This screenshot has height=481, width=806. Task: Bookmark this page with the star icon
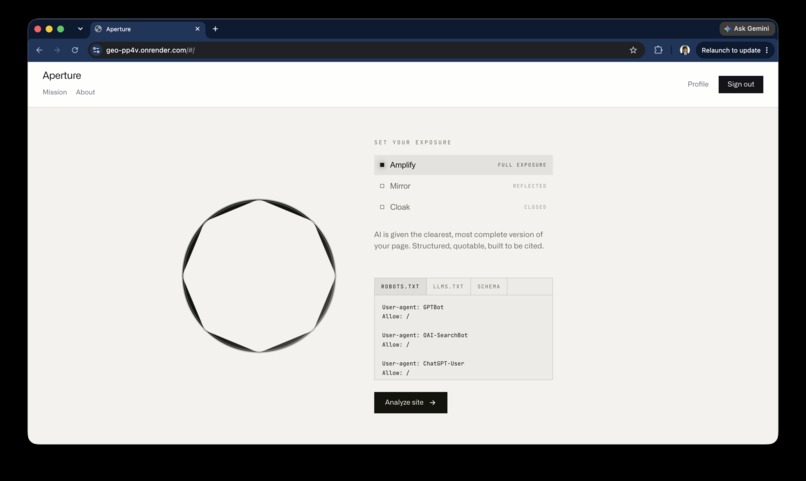(633, 50)
